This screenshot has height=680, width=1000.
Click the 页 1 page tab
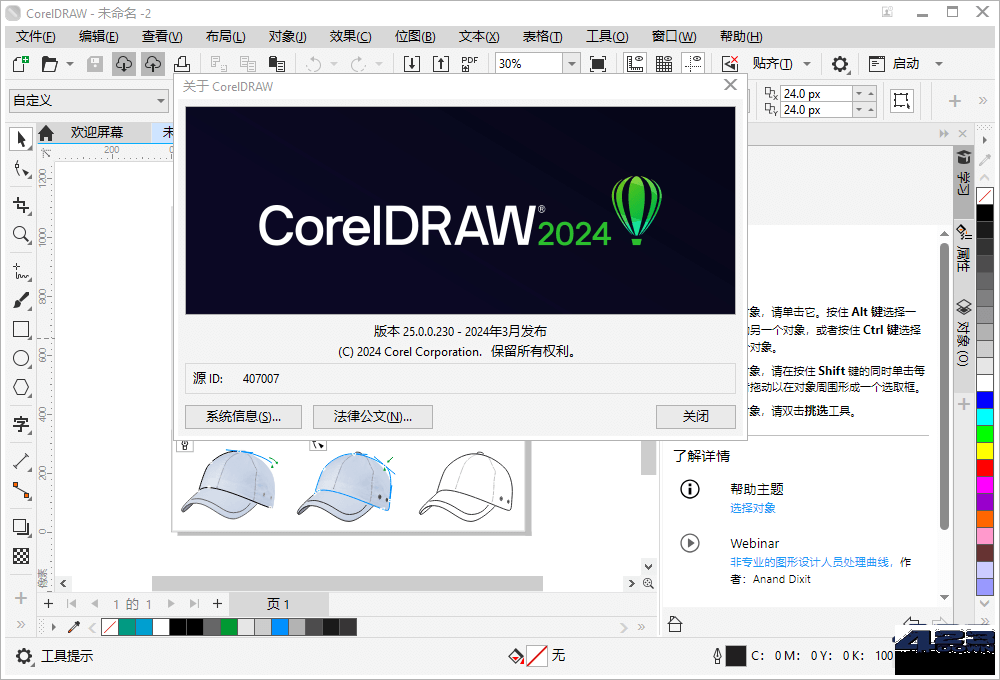pos(279,603)
